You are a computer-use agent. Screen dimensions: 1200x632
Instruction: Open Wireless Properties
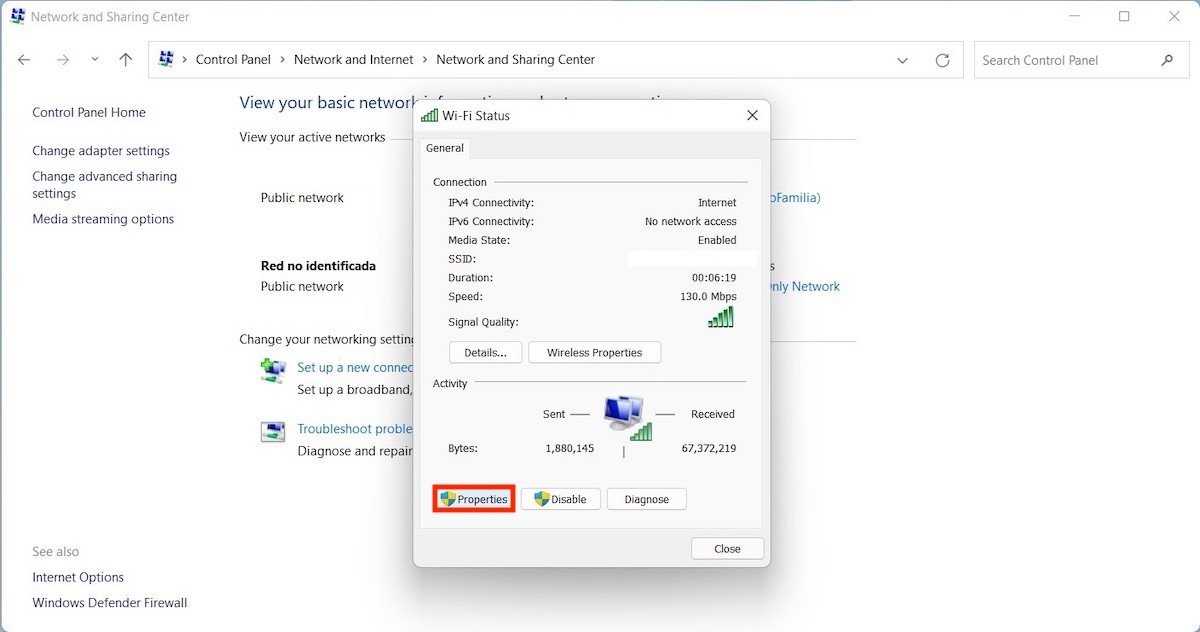[594, 353]
